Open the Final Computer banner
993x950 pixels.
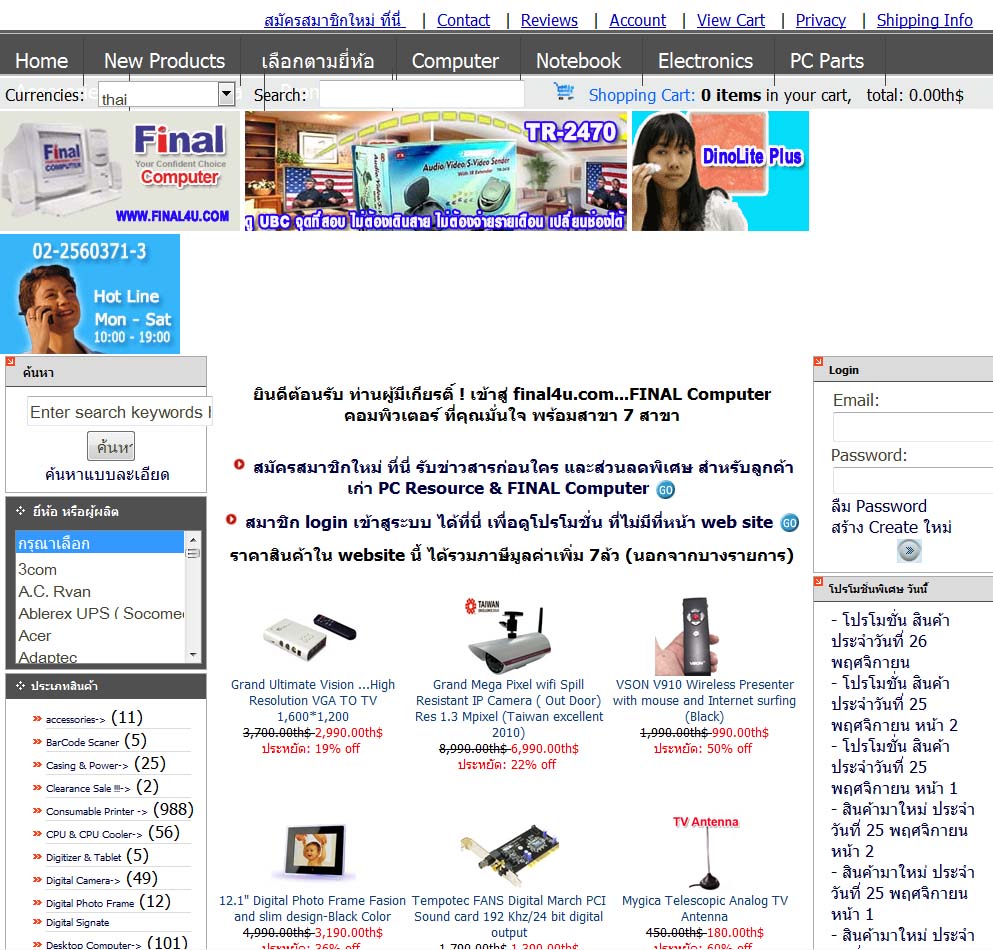click(x=120, y=171)
